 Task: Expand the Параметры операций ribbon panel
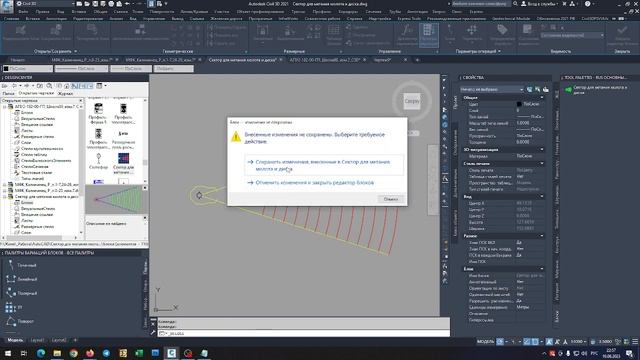click(x=478, y=51)
